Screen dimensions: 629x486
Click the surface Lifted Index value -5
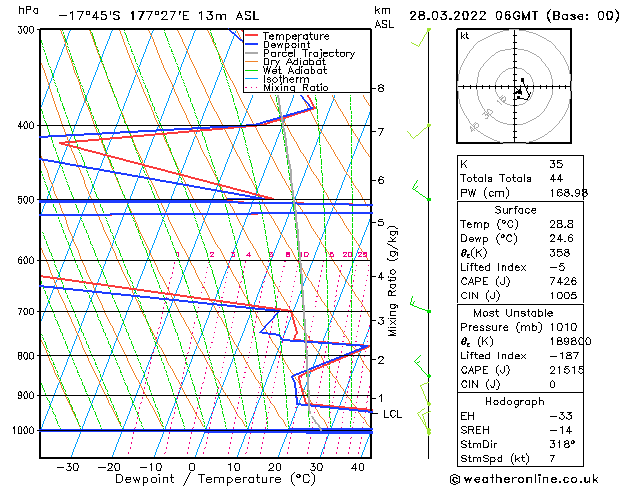(x=557, y=267)
